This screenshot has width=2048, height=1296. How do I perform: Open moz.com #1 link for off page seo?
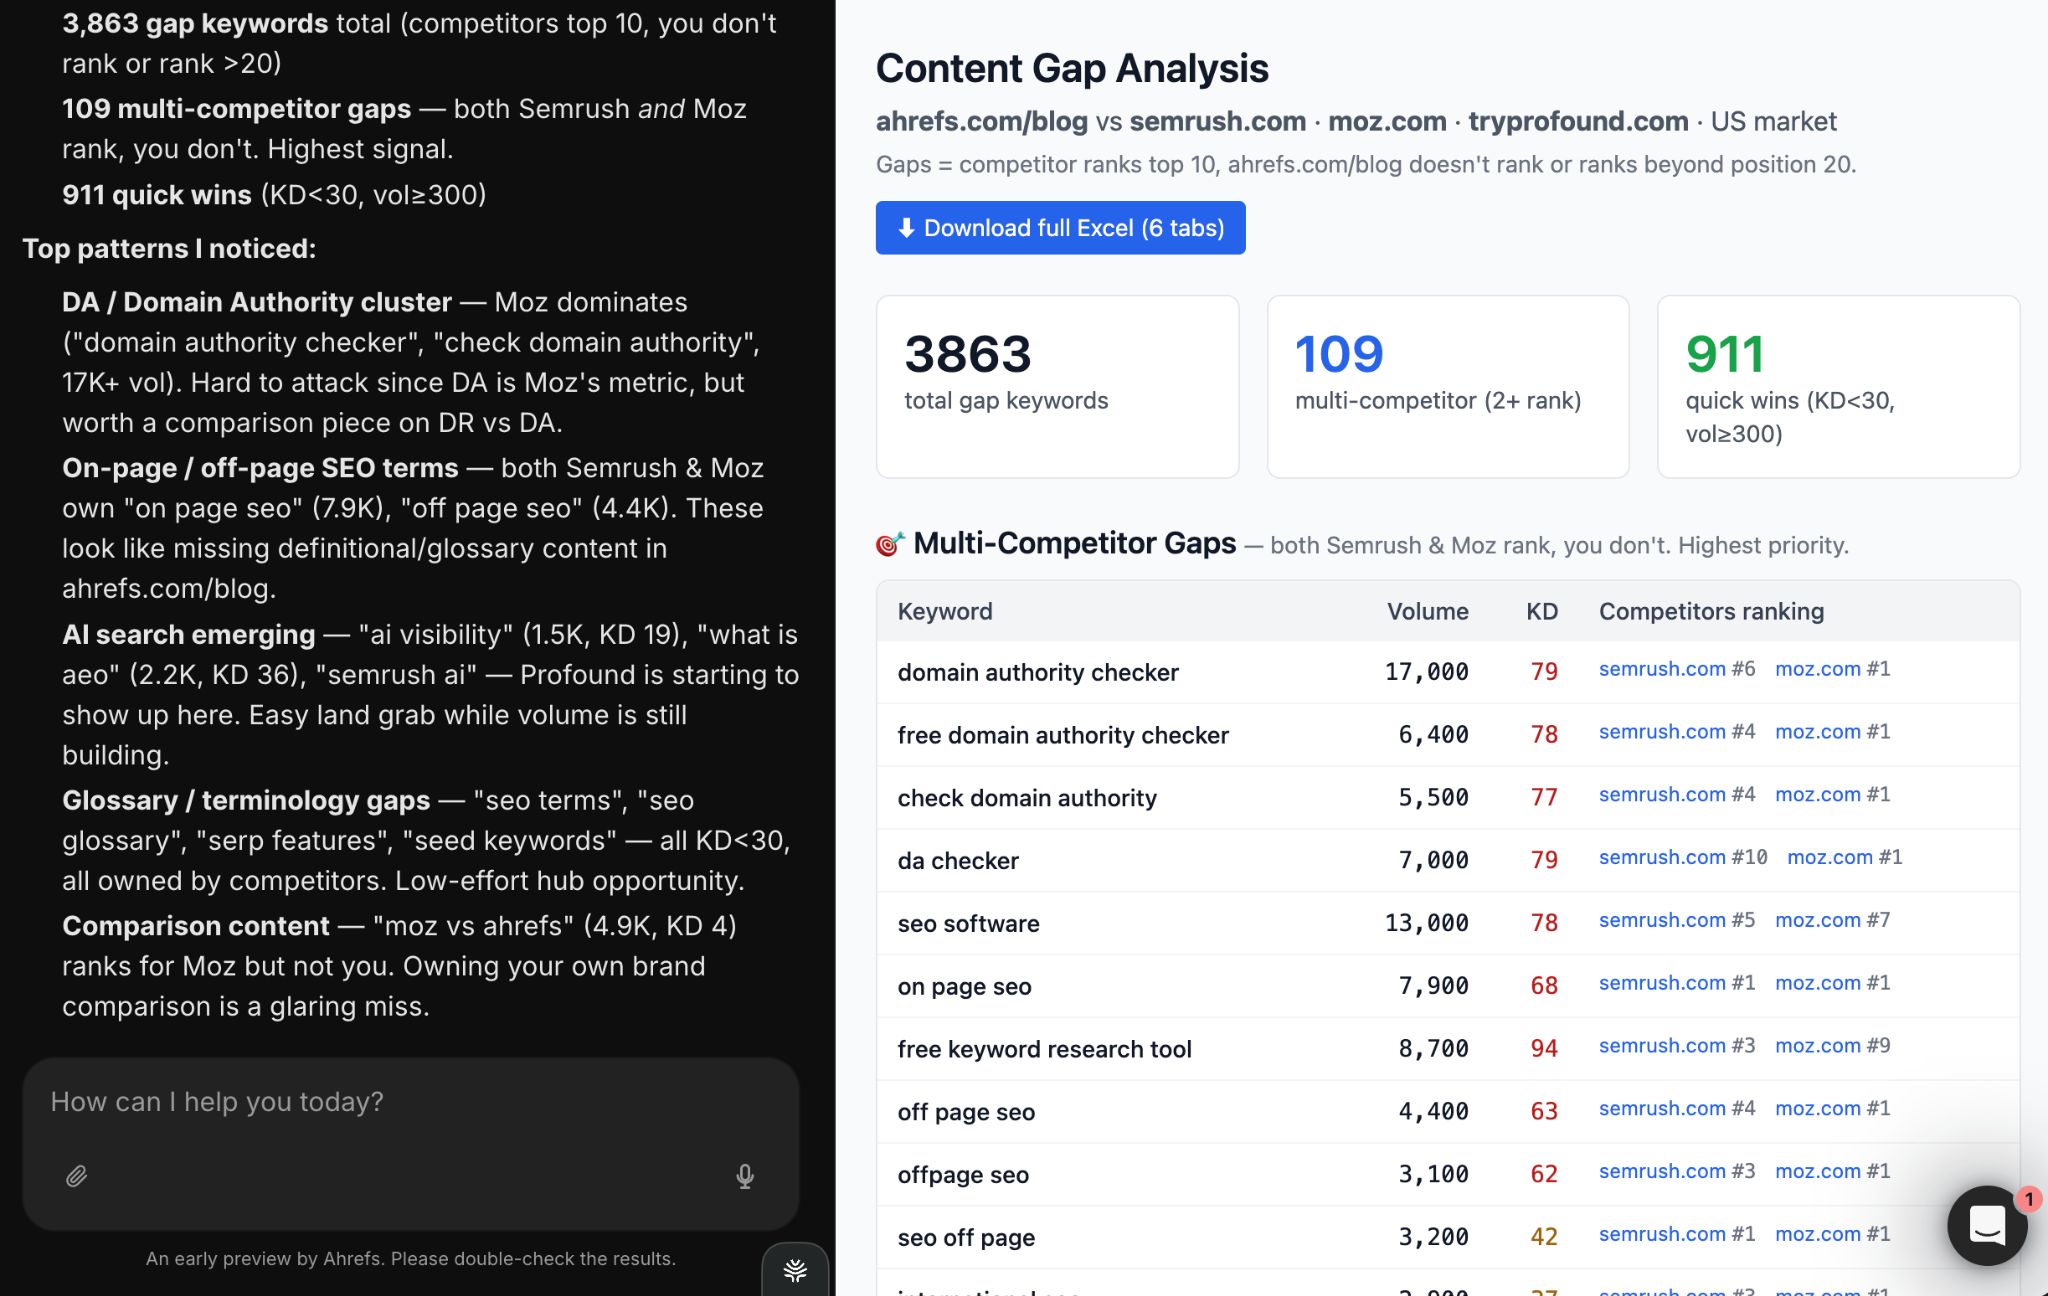[x=1819, y=1108]
